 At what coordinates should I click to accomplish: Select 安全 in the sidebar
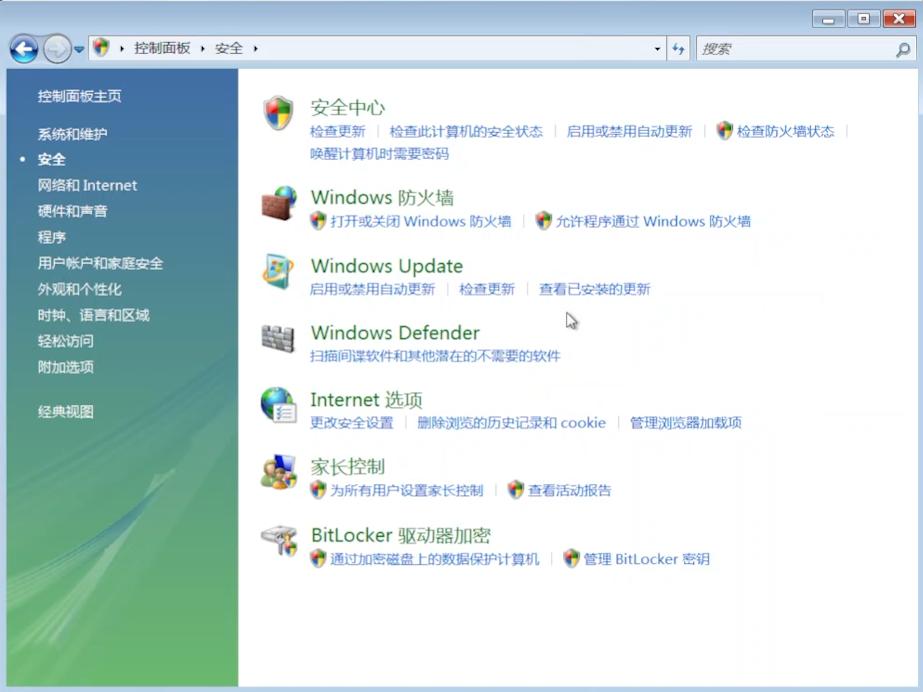[51, 159]
